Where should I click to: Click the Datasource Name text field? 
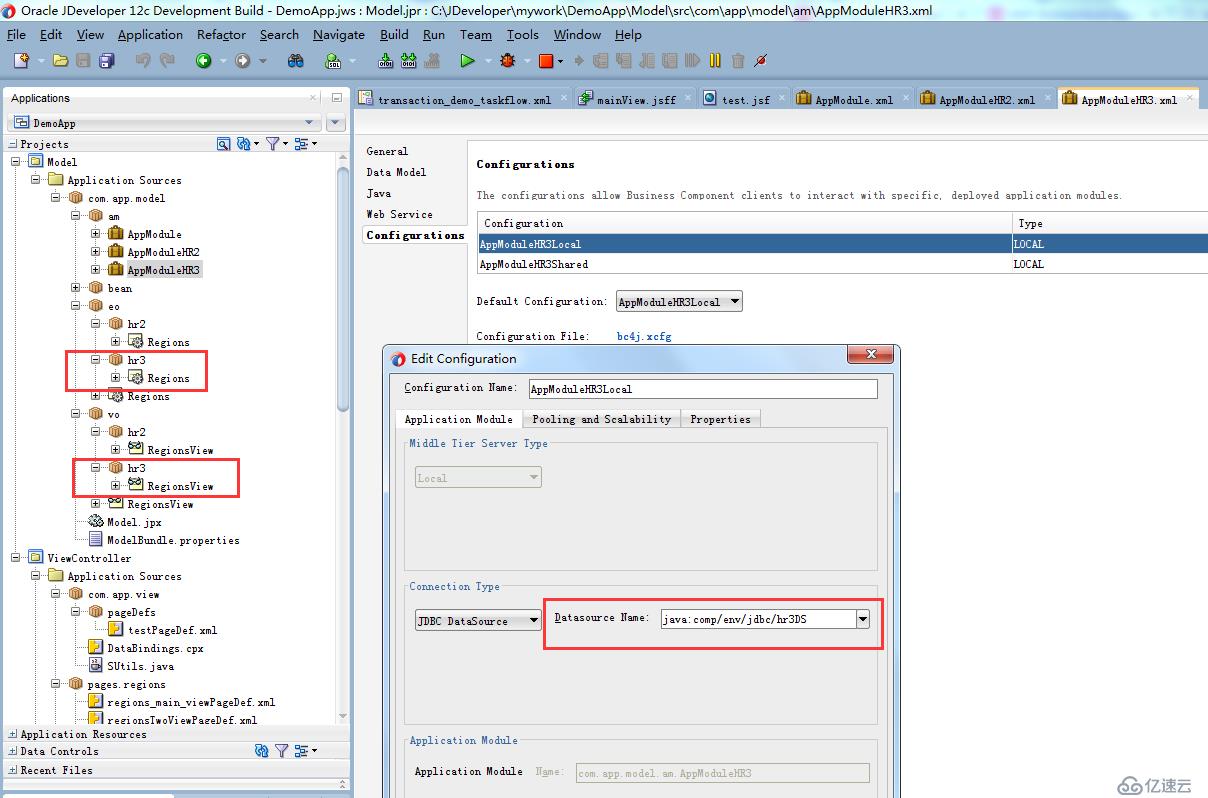758,619
